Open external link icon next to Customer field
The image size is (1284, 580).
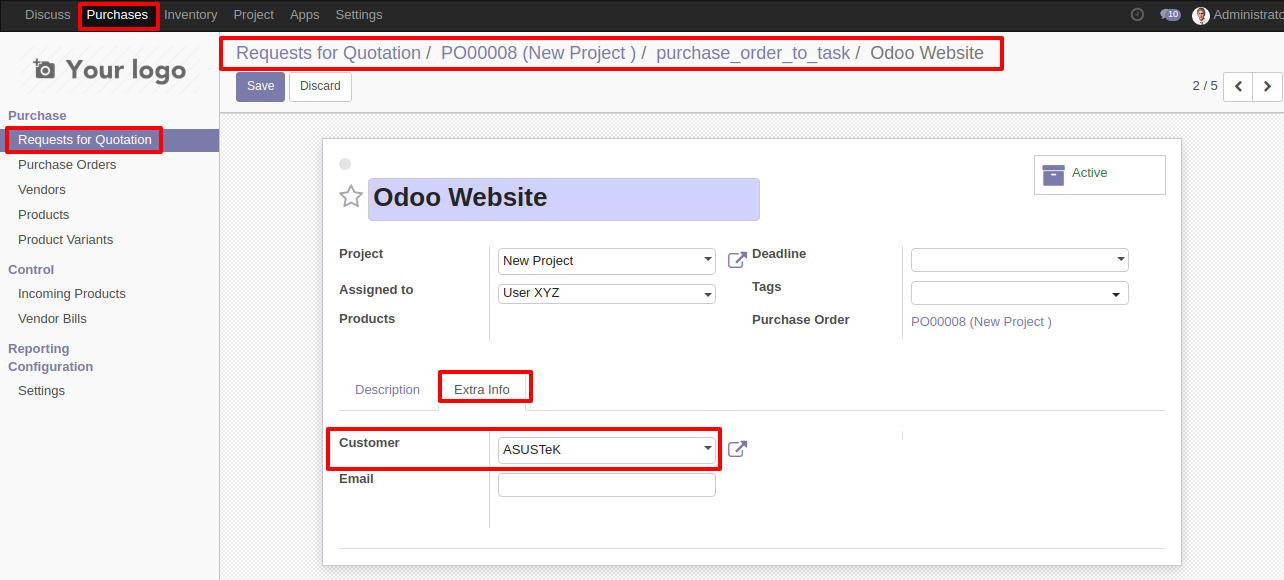[737, 449]
